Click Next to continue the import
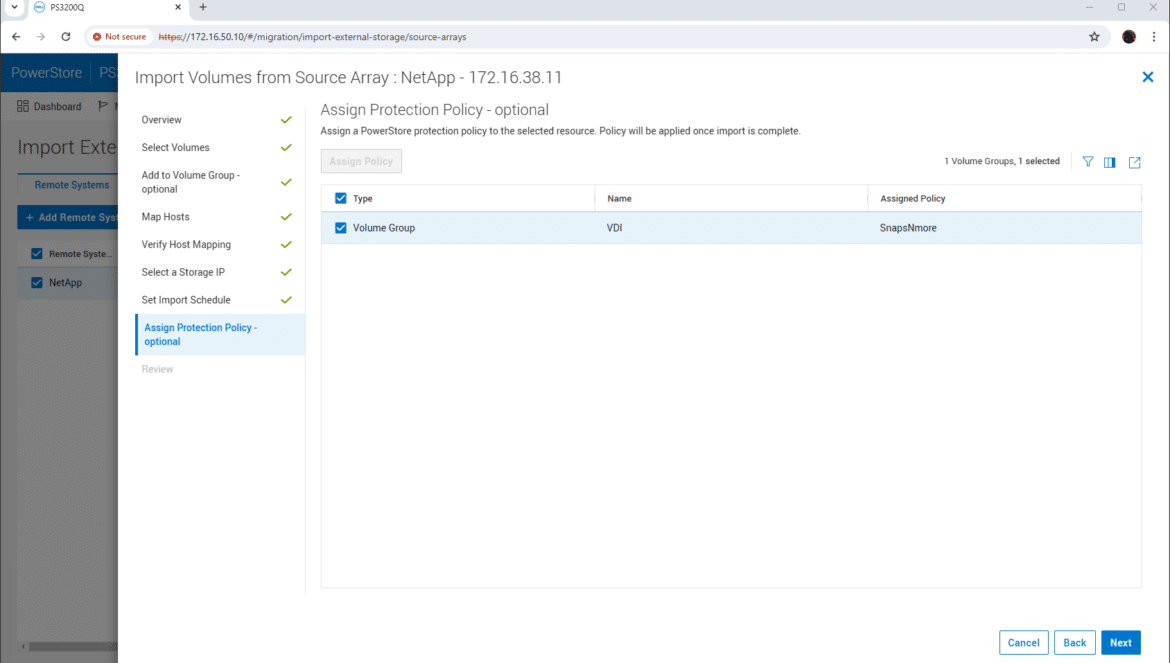Image resolution: width=1170 pixels, height=663 pixels. [1121, 643]
